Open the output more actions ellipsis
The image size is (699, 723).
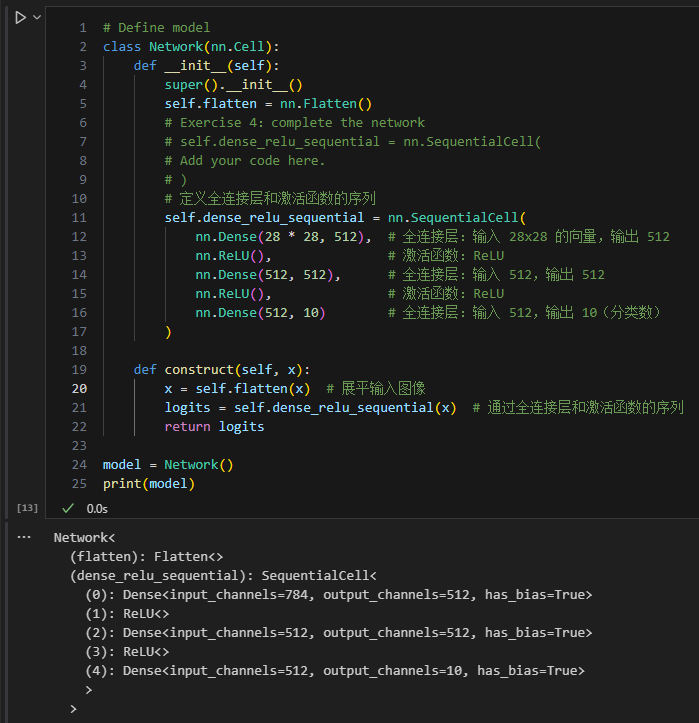coord(24,537)
